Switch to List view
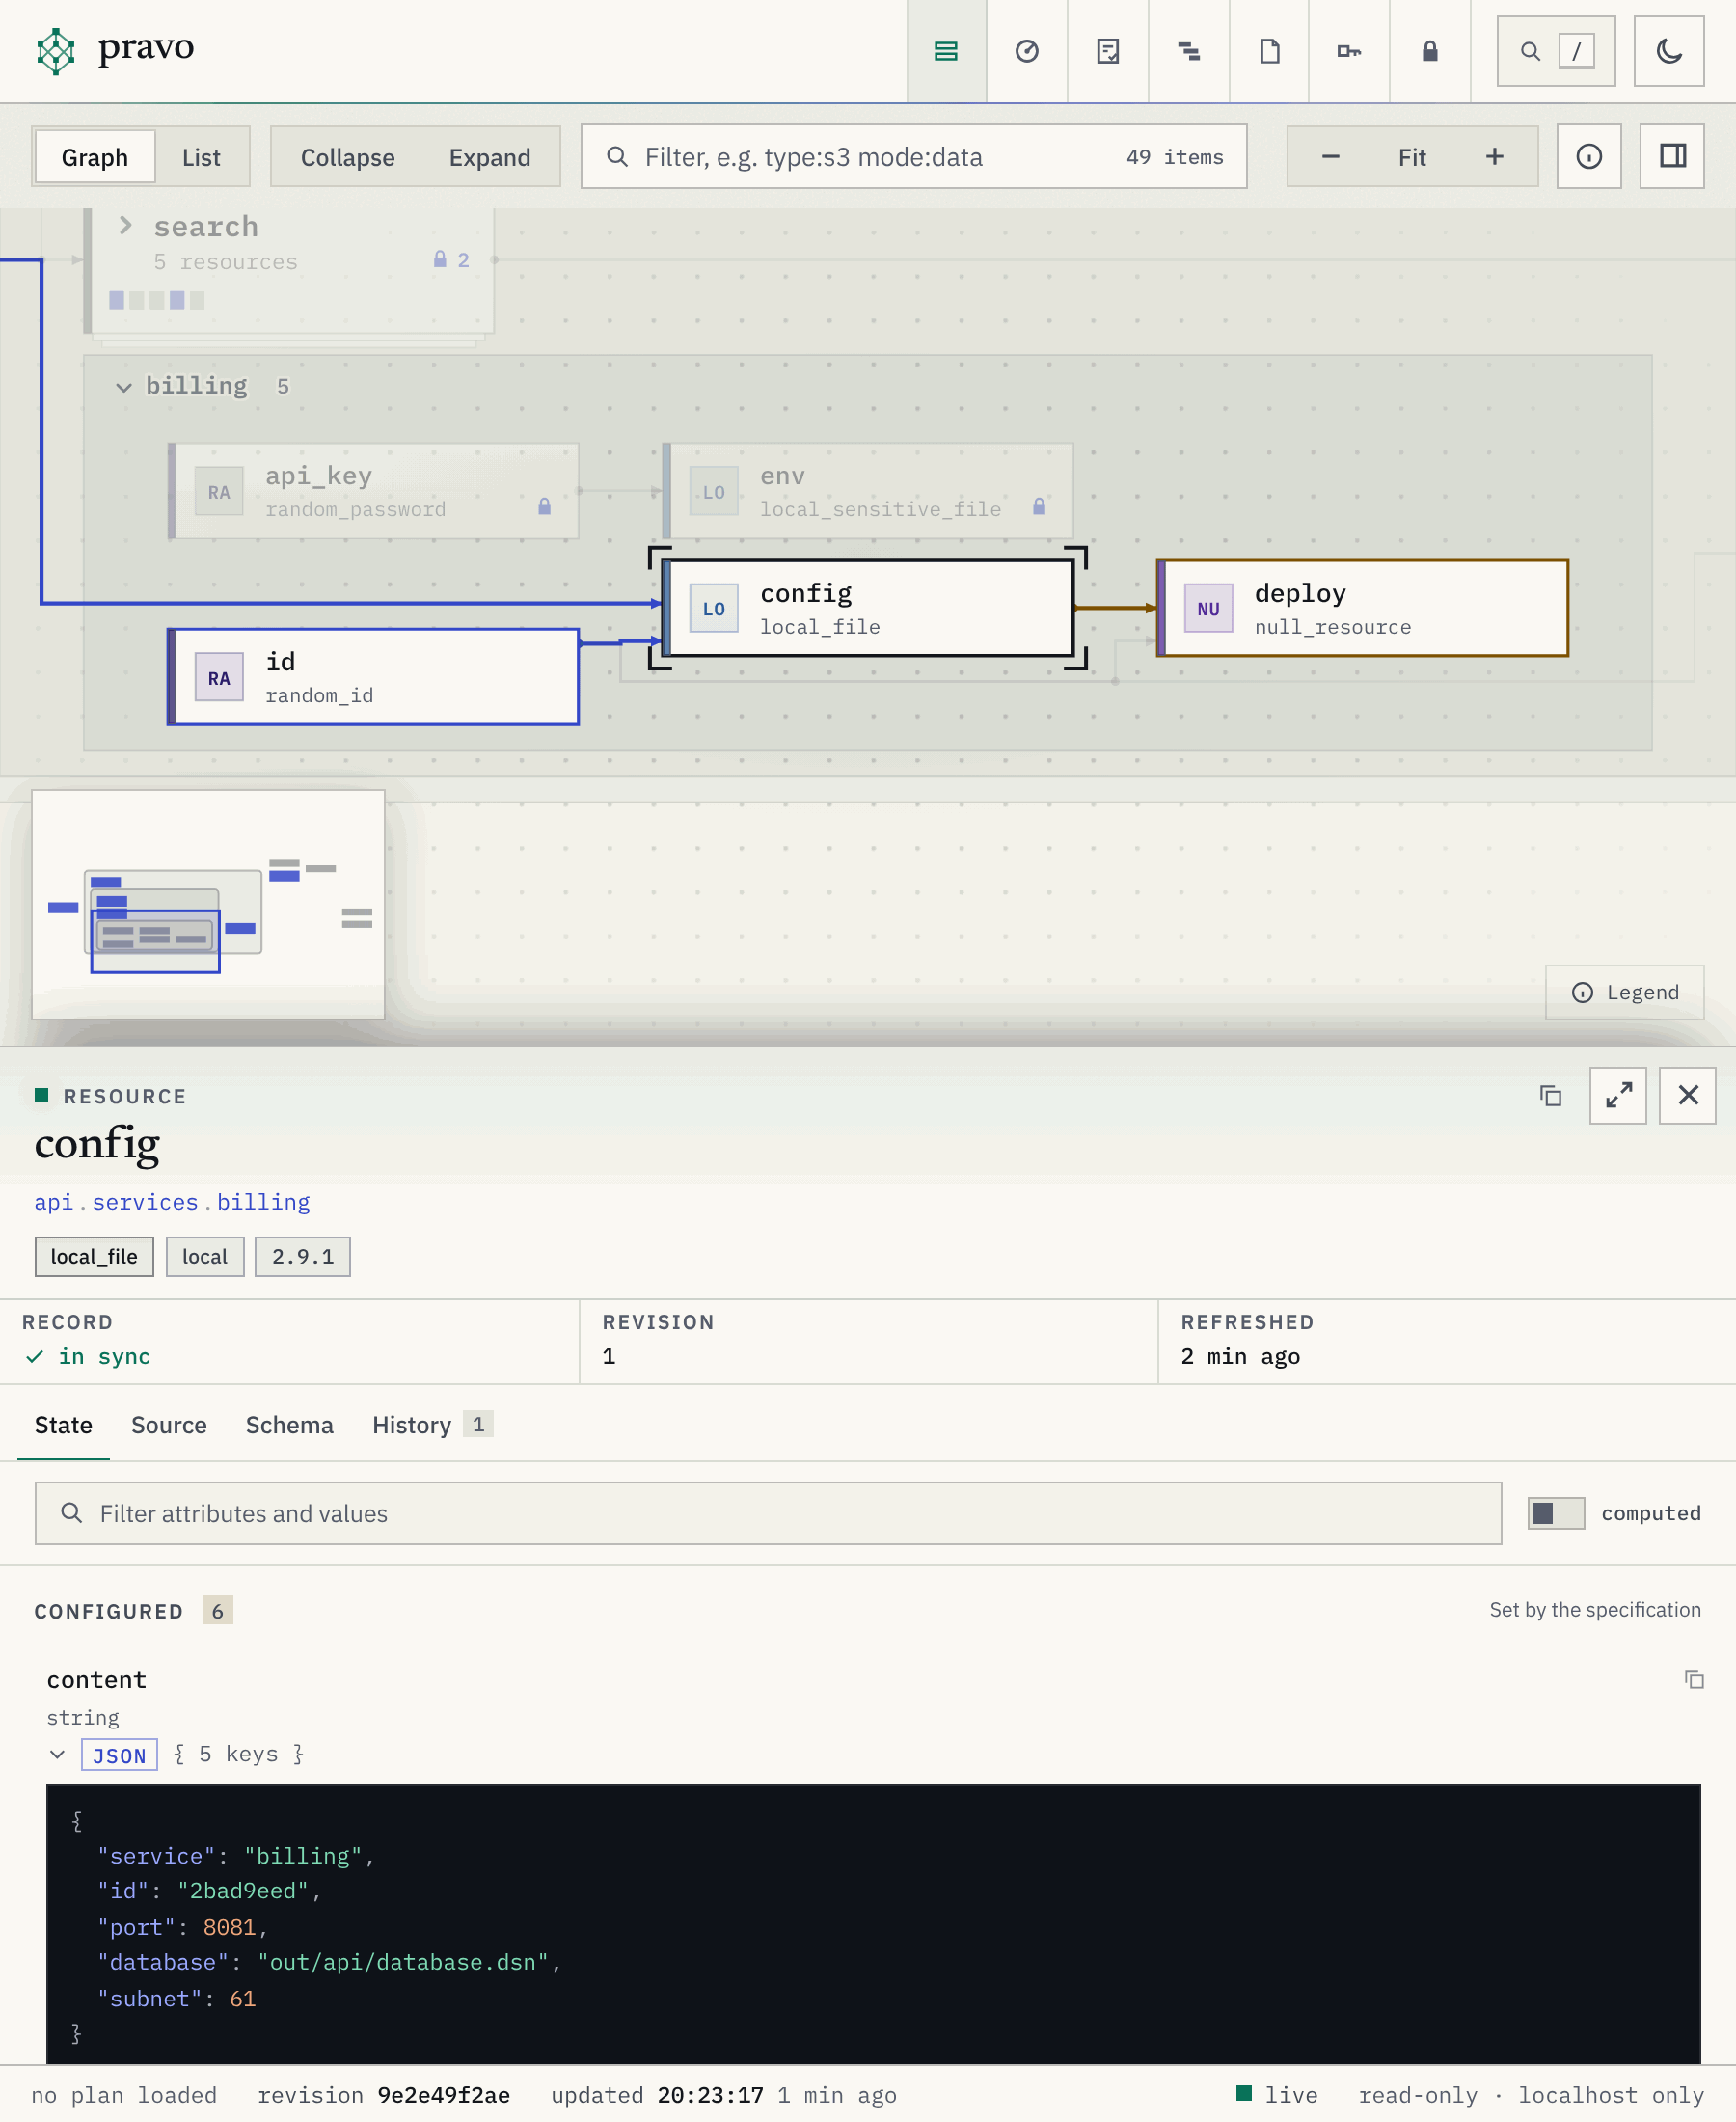Screen dimensions: 1736x2122 point(201,157)
